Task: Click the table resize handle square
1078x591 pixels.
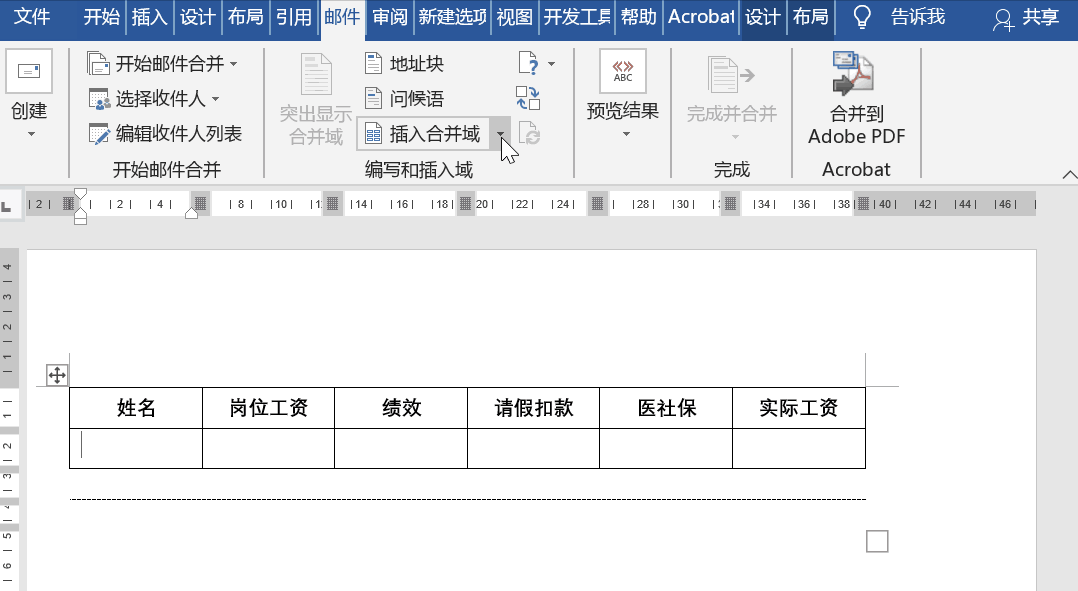Action: [877, 542]
